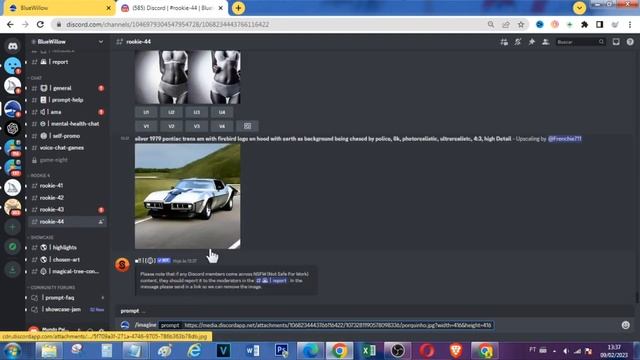This screenshot has width=640, height=360.
Task: Open Discord help question mark icon
Action: coord(630,42)
